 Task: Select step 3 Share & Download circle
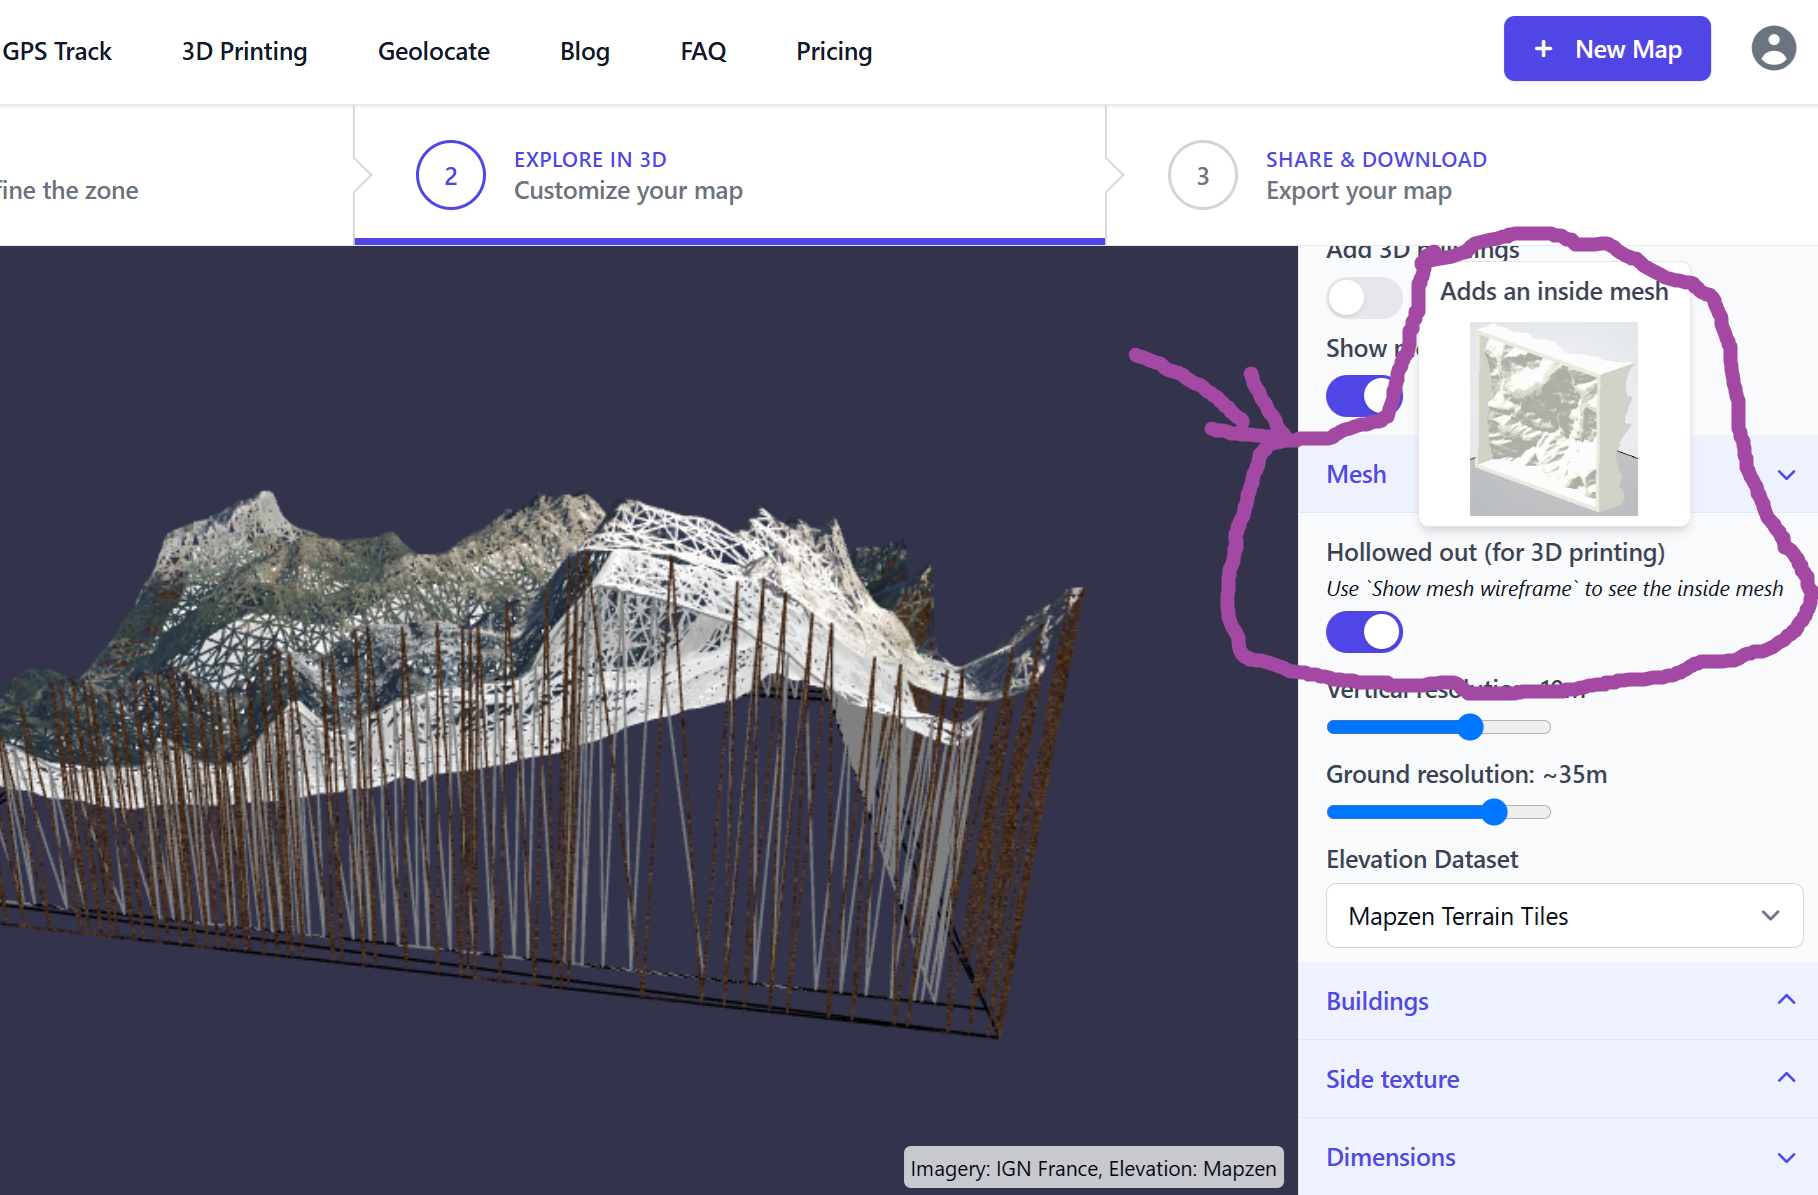1202,175
